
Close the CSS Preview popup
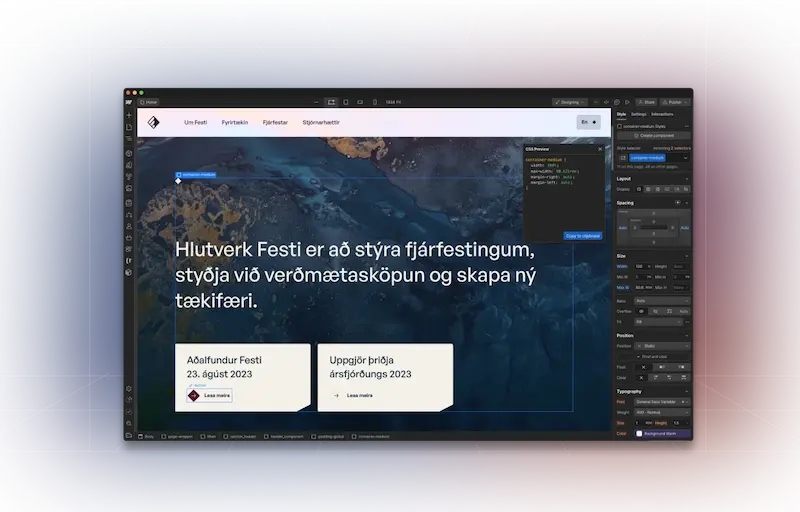pos(600,148)
